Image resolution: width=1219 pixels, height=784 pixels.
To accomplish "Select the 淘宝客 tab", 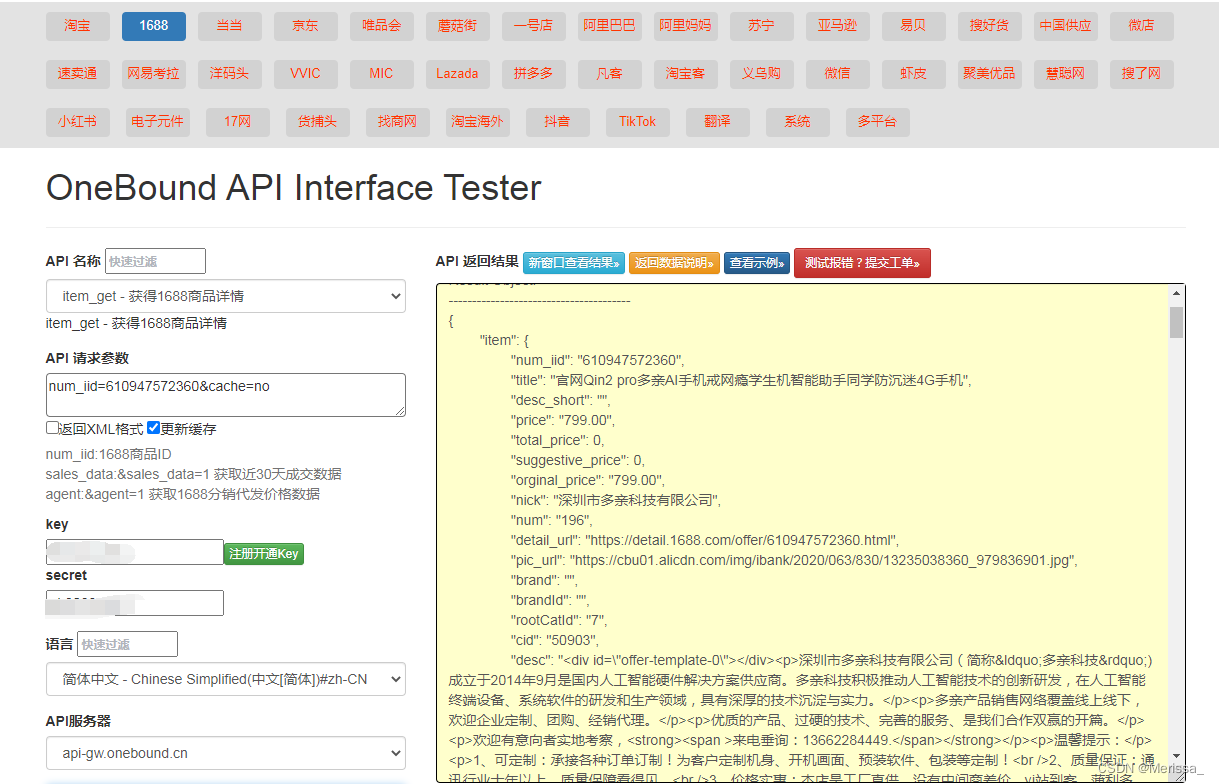I will tap(685, 74).
